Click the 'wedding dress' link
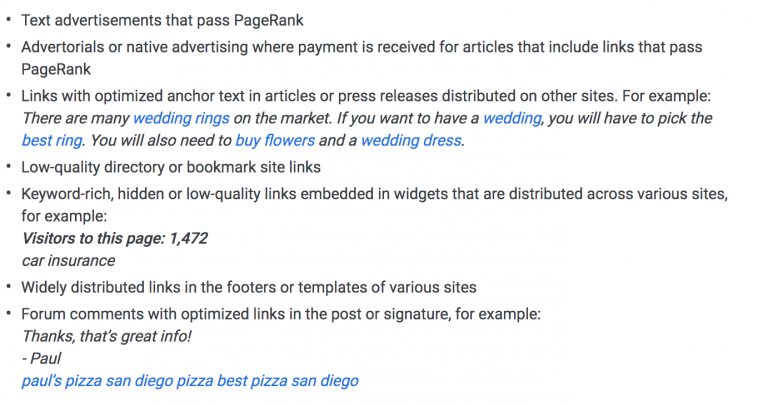Screen dimensions: 768x405 coord(411,141)
